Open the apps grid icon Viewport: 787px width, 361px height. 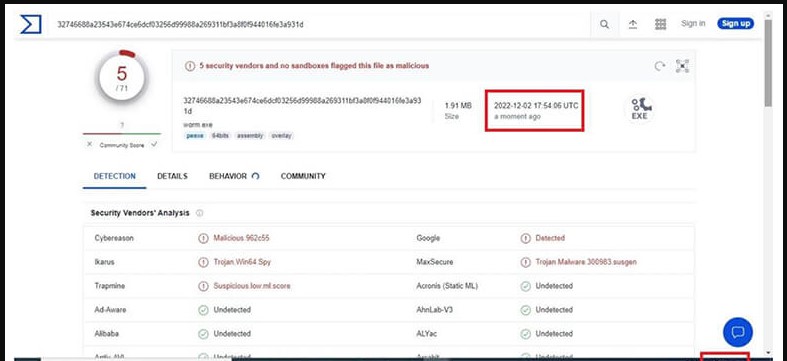click(x=661, y=24)
